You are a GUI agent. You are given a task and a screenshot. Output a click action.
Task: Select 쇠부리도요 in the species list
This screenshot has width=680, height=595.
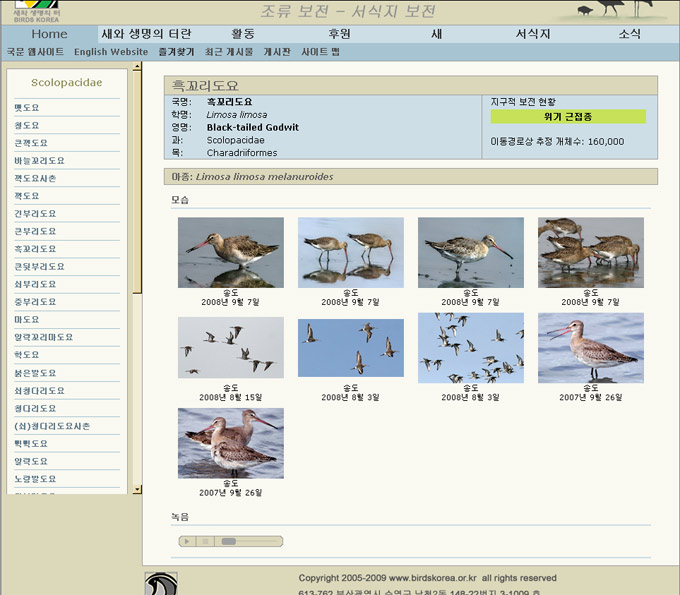click(35, 284)
